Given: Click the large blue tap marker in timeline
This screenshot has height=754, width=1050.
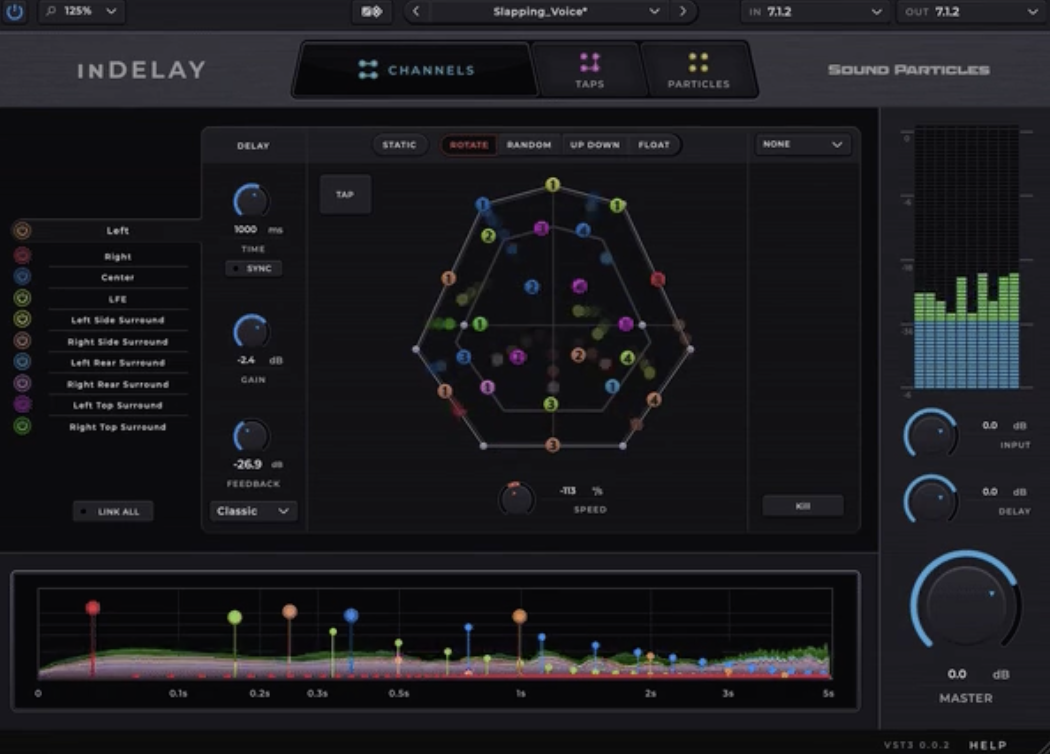Looking at the screenshot, I should pyautogui.click(x=351, y=615).
